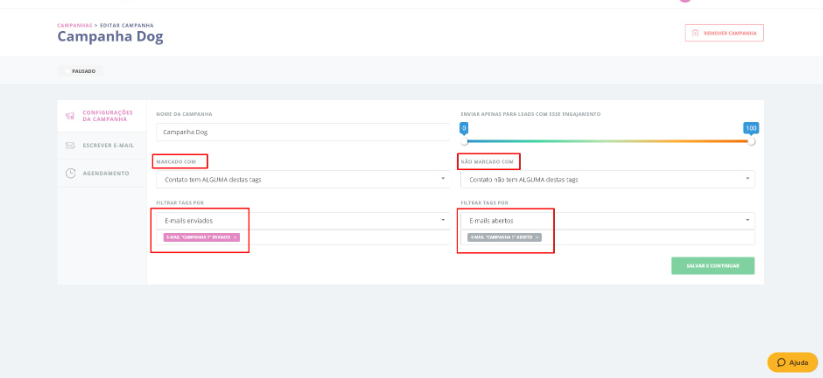Click the campaign name field 'Campanha Dog'
Viewport: 823px width, 378px height.
click(303, 132)
